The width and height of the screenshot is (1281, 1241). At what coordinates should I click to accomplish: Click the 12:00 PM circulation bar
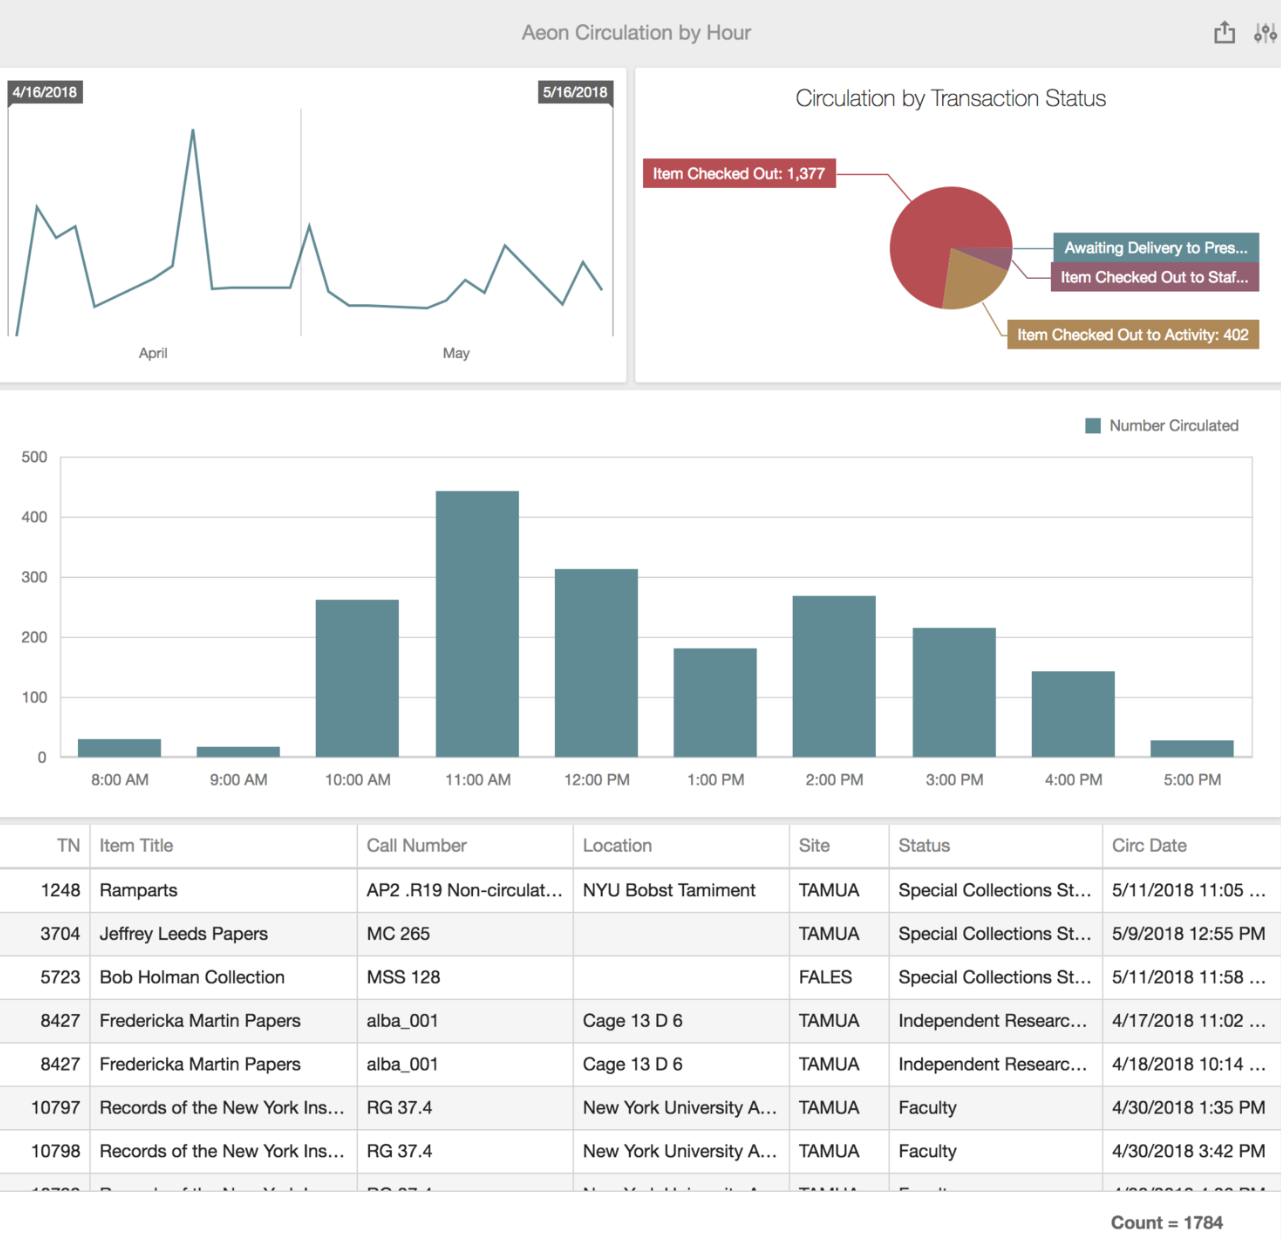(596, 662)
